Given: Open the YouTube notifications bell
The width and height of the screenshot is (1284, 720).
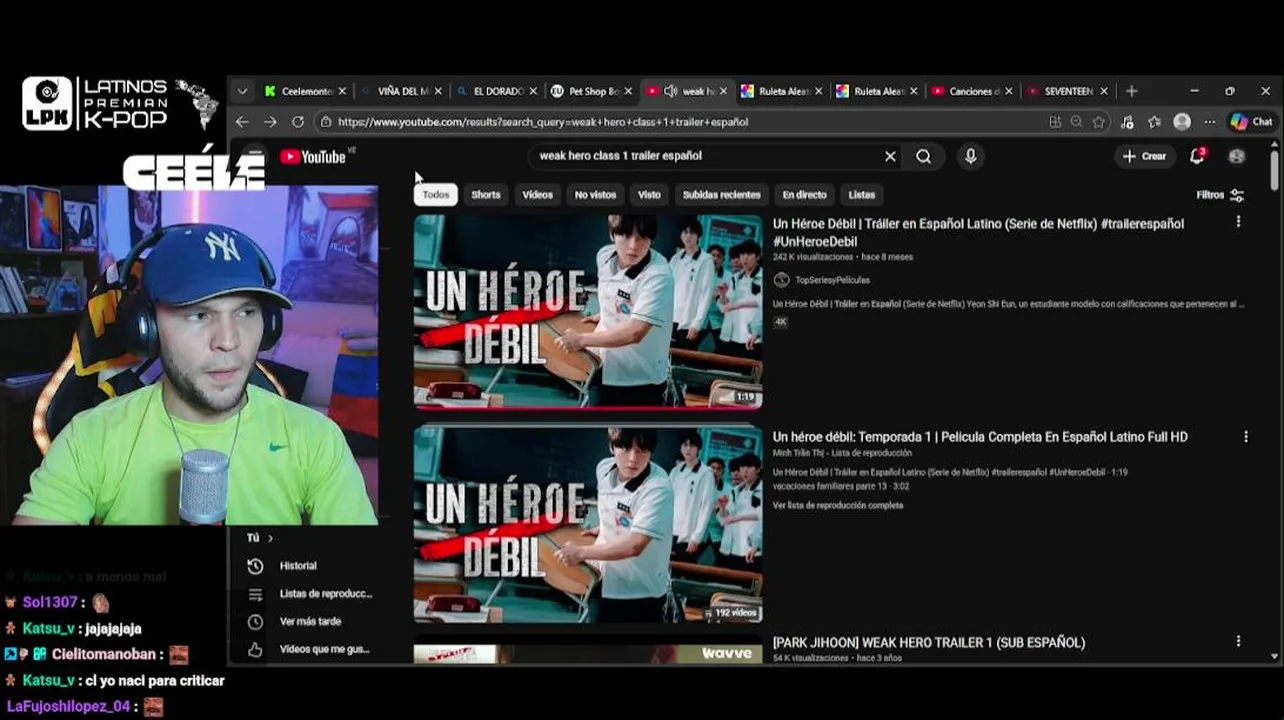Looking at the screenshot, I should (x=1197, y=156).
